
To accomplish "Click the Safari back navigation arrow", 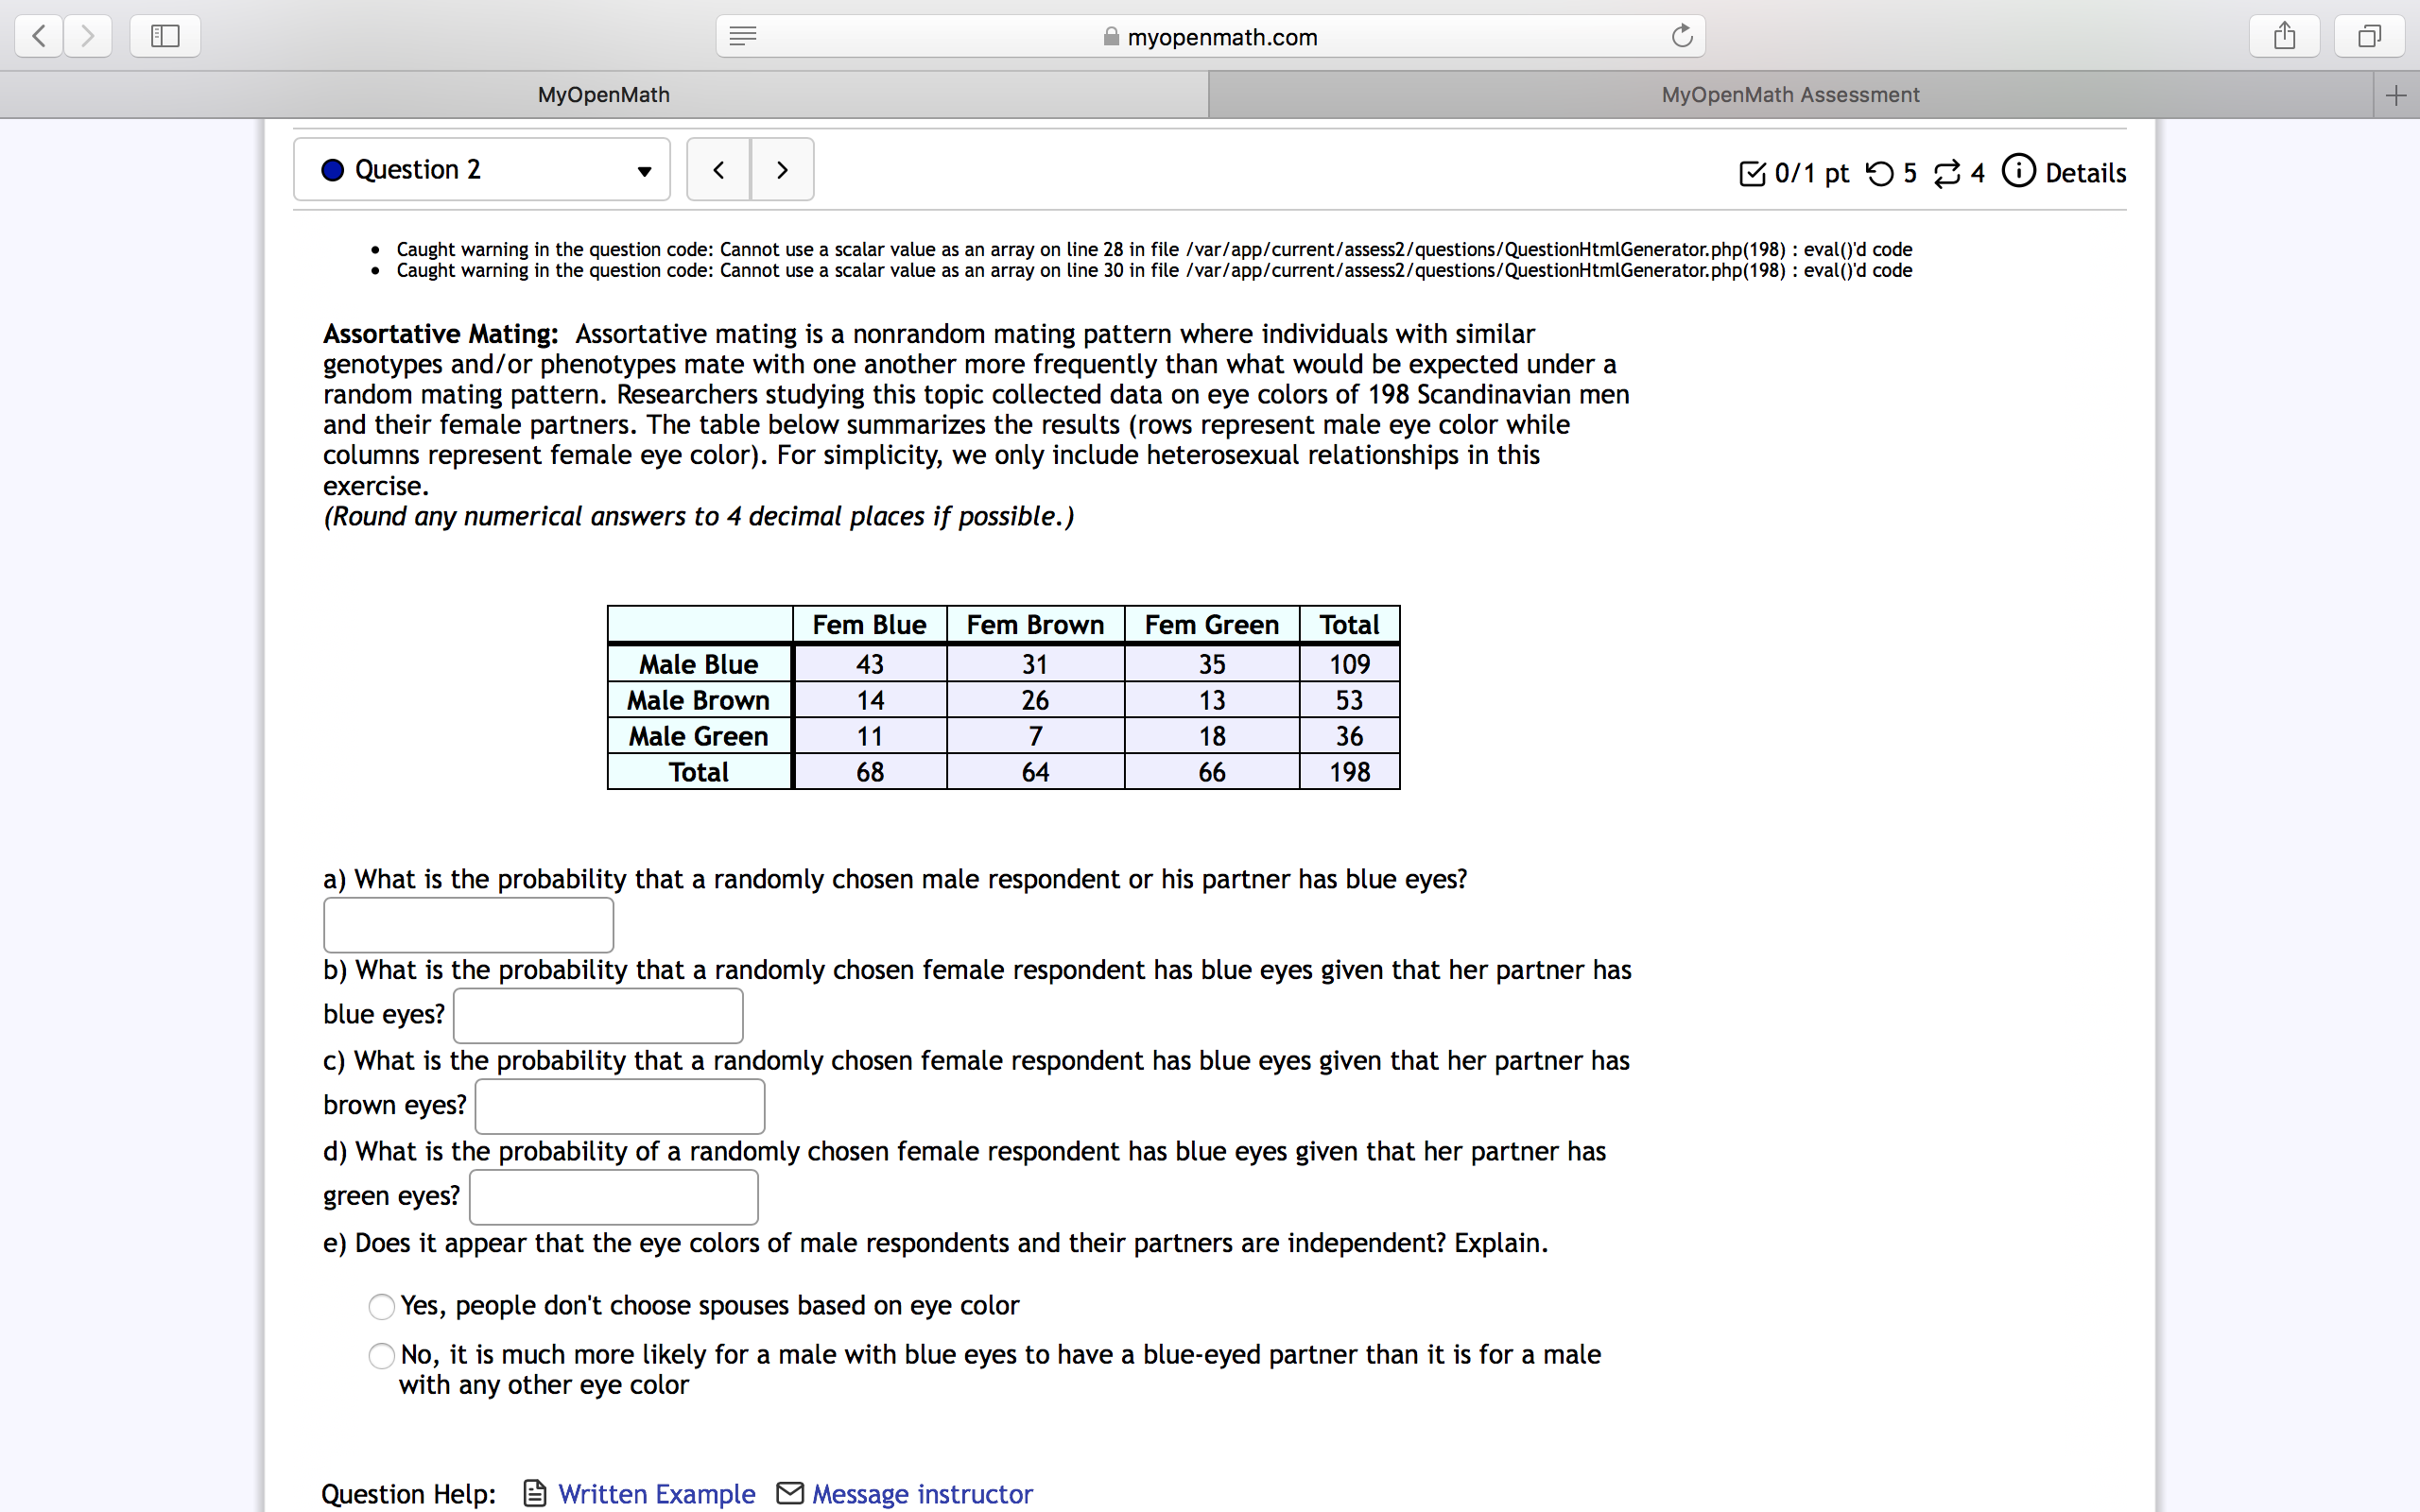I will point(40,37).
